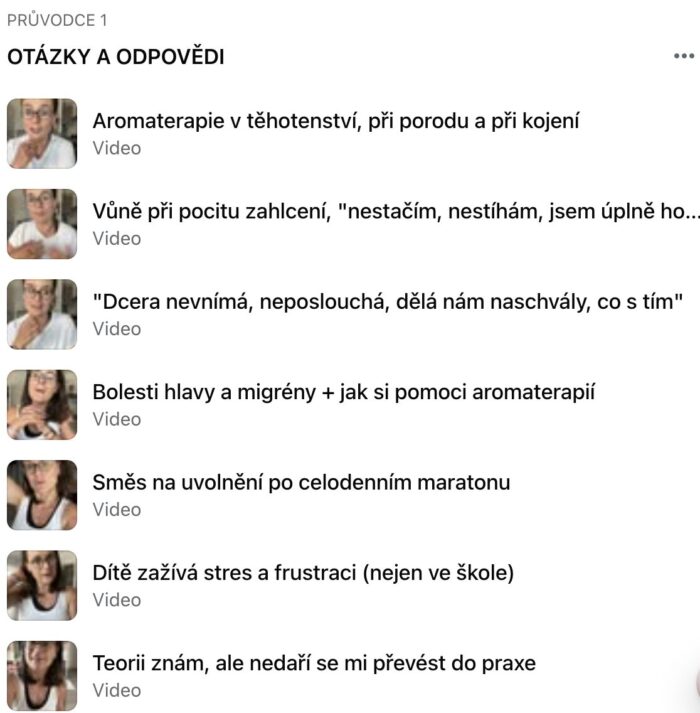Open Směs na uvolnění po celodenním maratonu
This screenshot has height=713, width=700.
click(301, 482)
